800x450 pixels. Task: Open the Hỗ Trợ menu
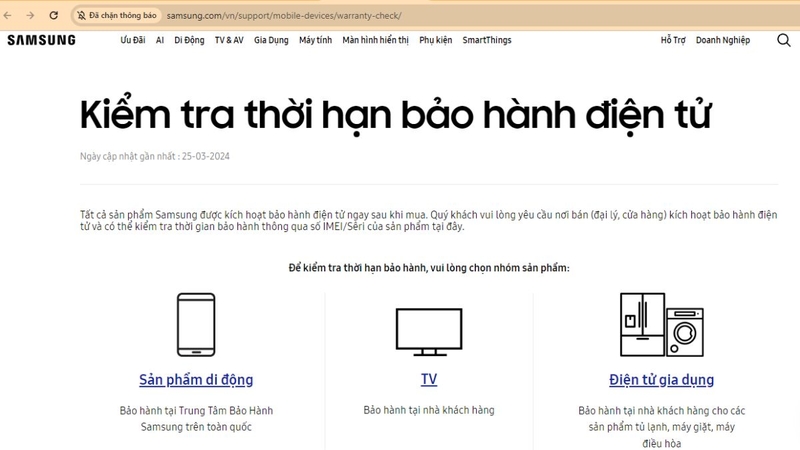(x=673, y=40)
